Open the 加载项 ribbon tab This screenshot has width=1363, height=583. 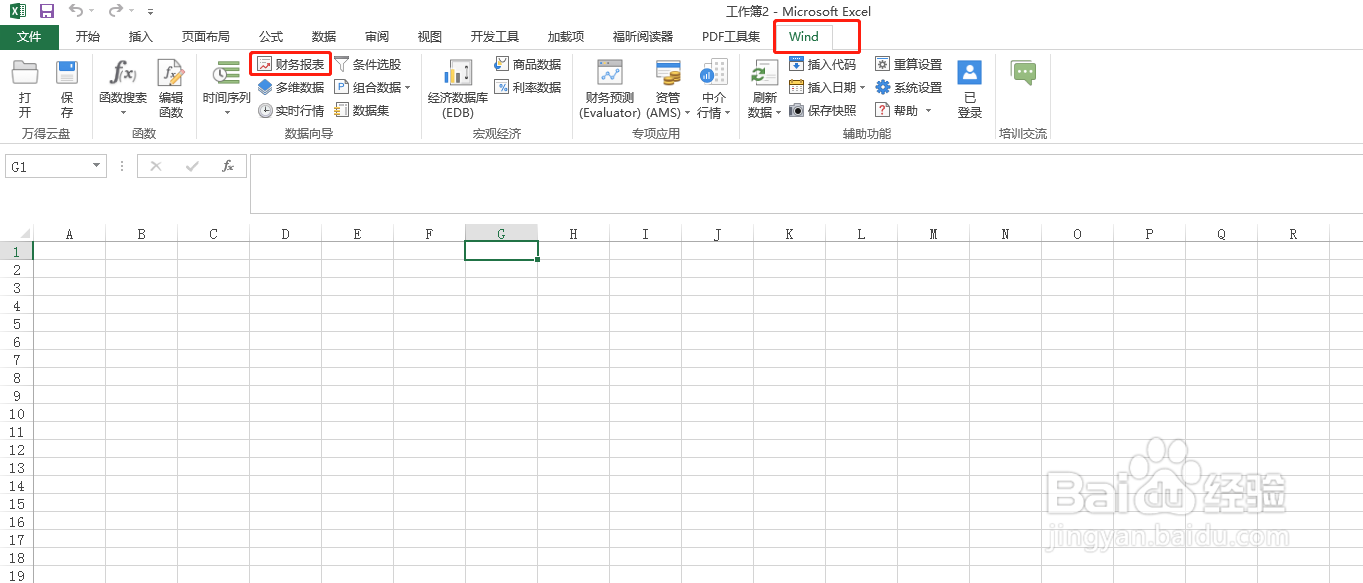565,36
